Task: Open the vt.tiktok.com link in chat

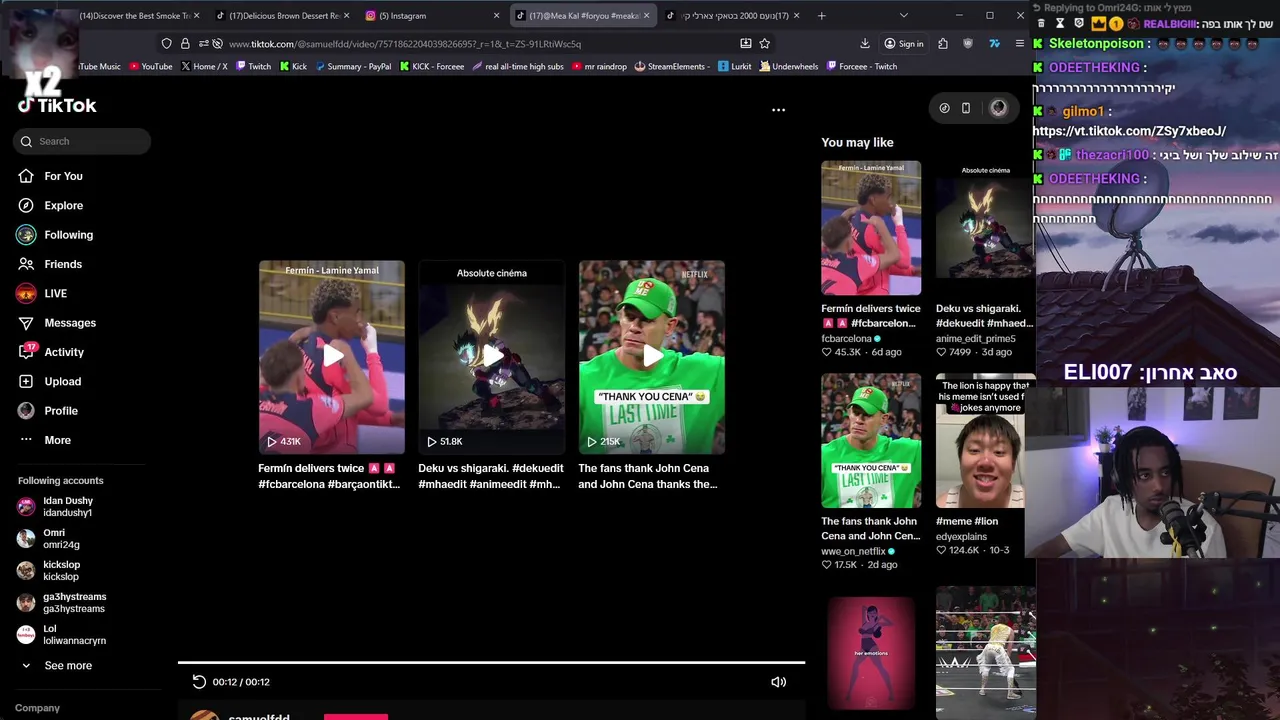Action: 1129,131
